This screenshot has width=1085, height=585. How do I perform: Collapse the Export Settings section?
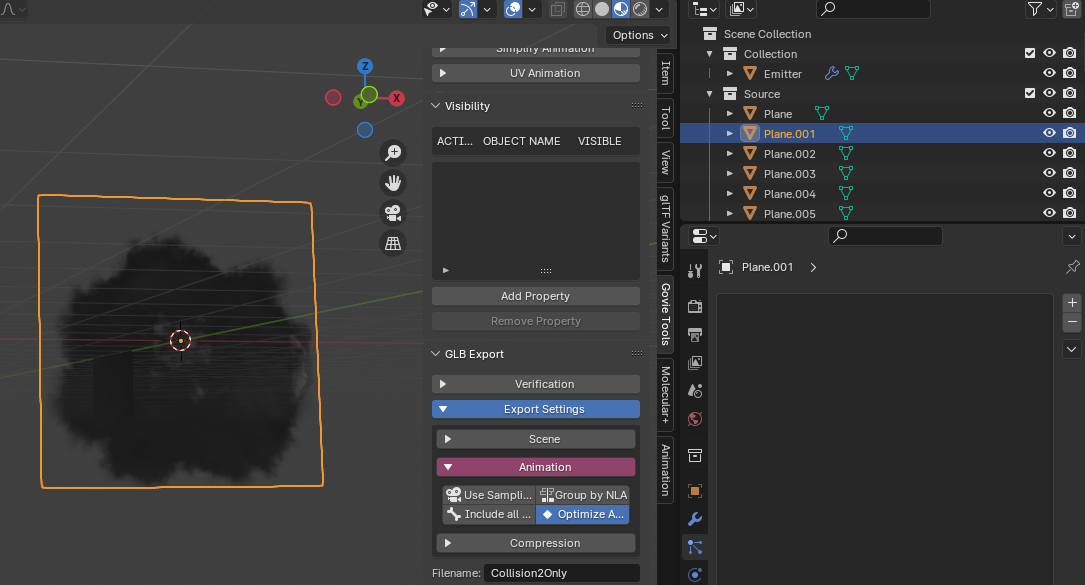click(x=536, y=409)
